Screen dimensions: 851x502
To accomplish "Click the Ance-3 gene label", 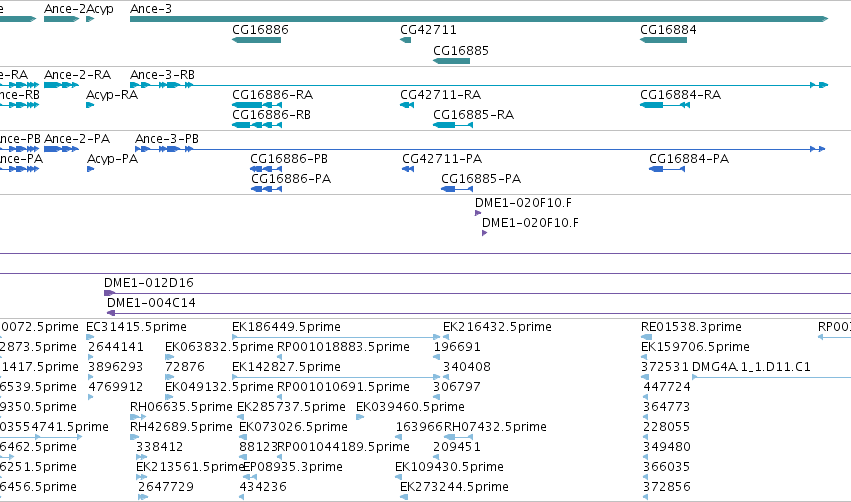I will point(151,9).
